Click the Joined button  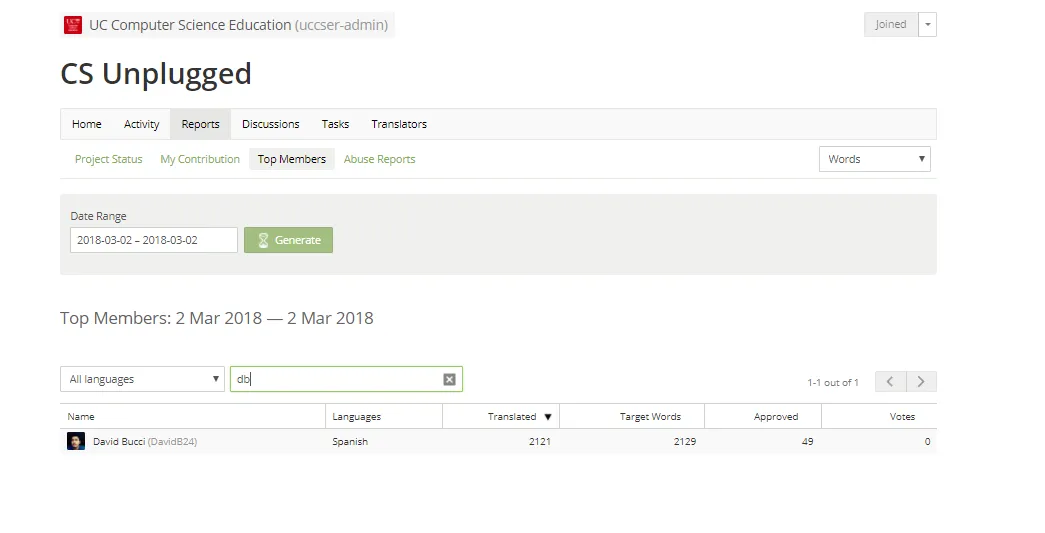click(891, 25)
